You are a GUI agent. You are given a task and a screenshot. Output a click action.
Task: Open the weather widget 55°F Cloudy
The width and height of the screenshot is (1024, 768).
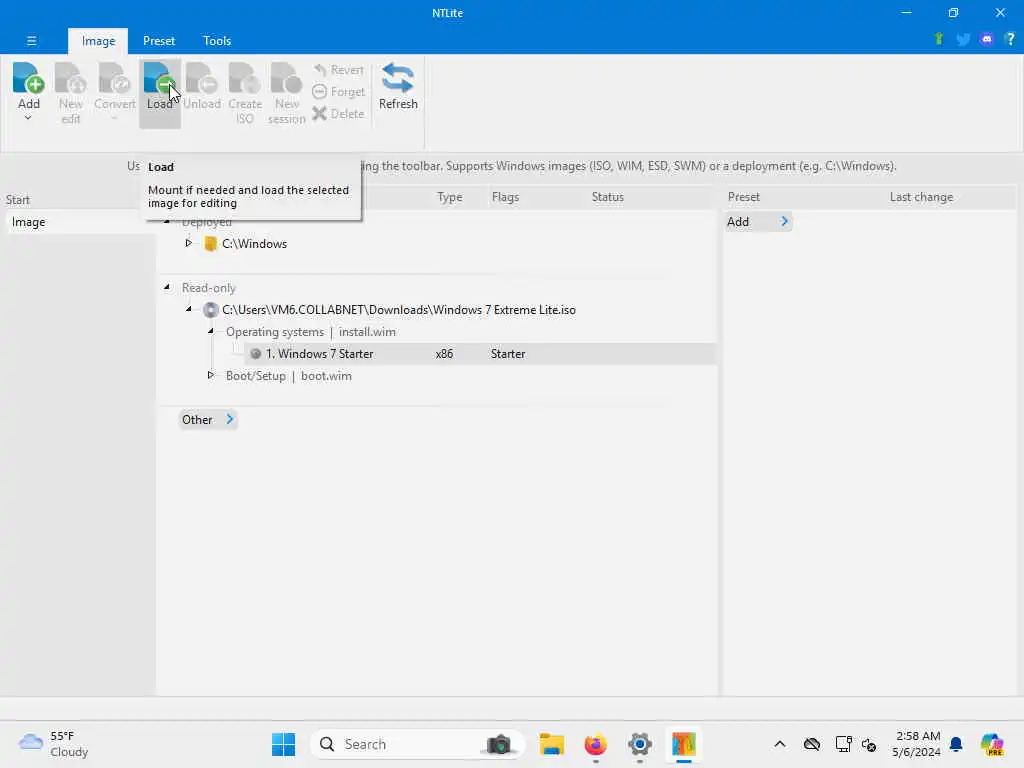(x=54, y=744)
